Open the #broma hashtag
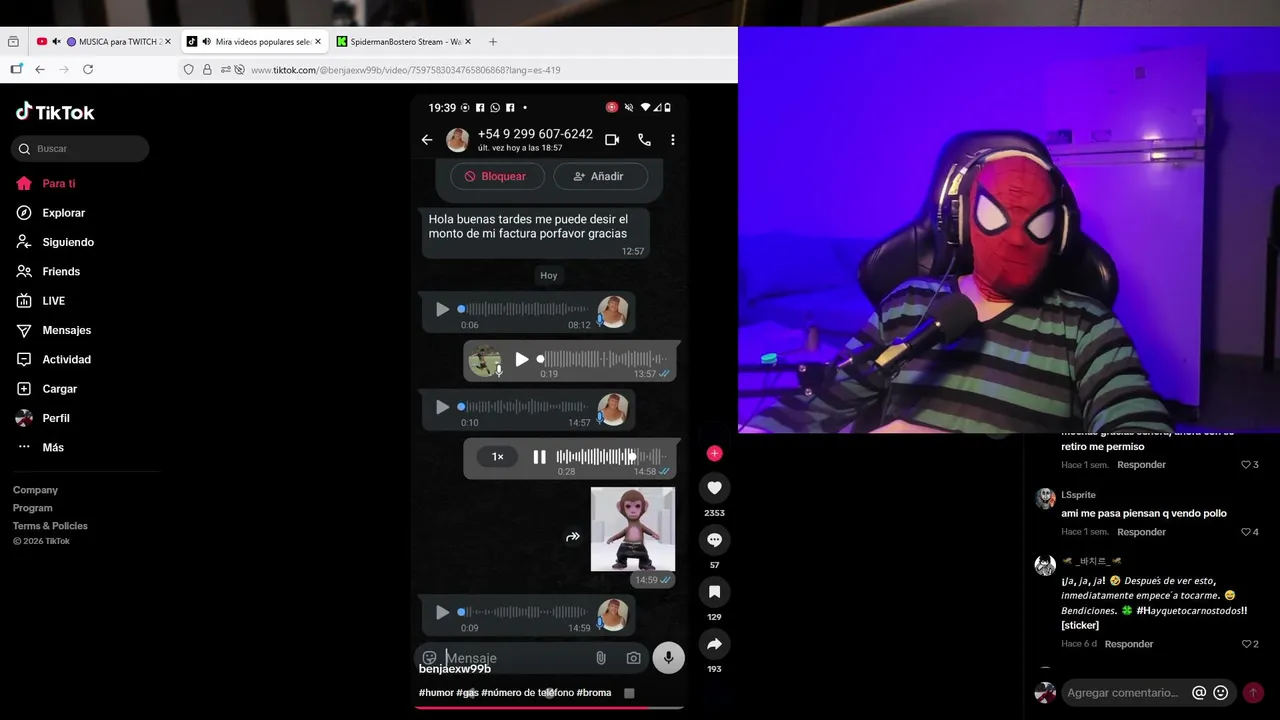This screenshot has height=720, width=1280. click(594, 693)
